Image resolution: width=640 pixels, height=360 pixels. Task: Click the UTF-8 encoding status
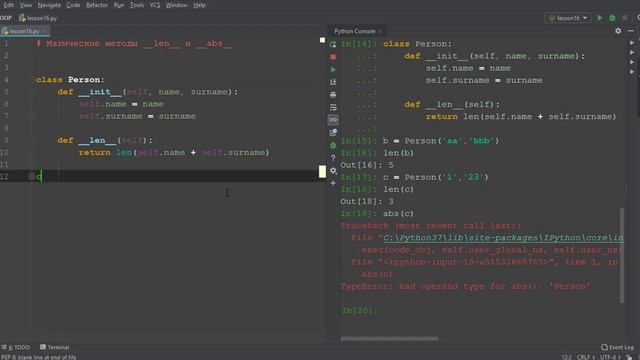pos(609,357)
